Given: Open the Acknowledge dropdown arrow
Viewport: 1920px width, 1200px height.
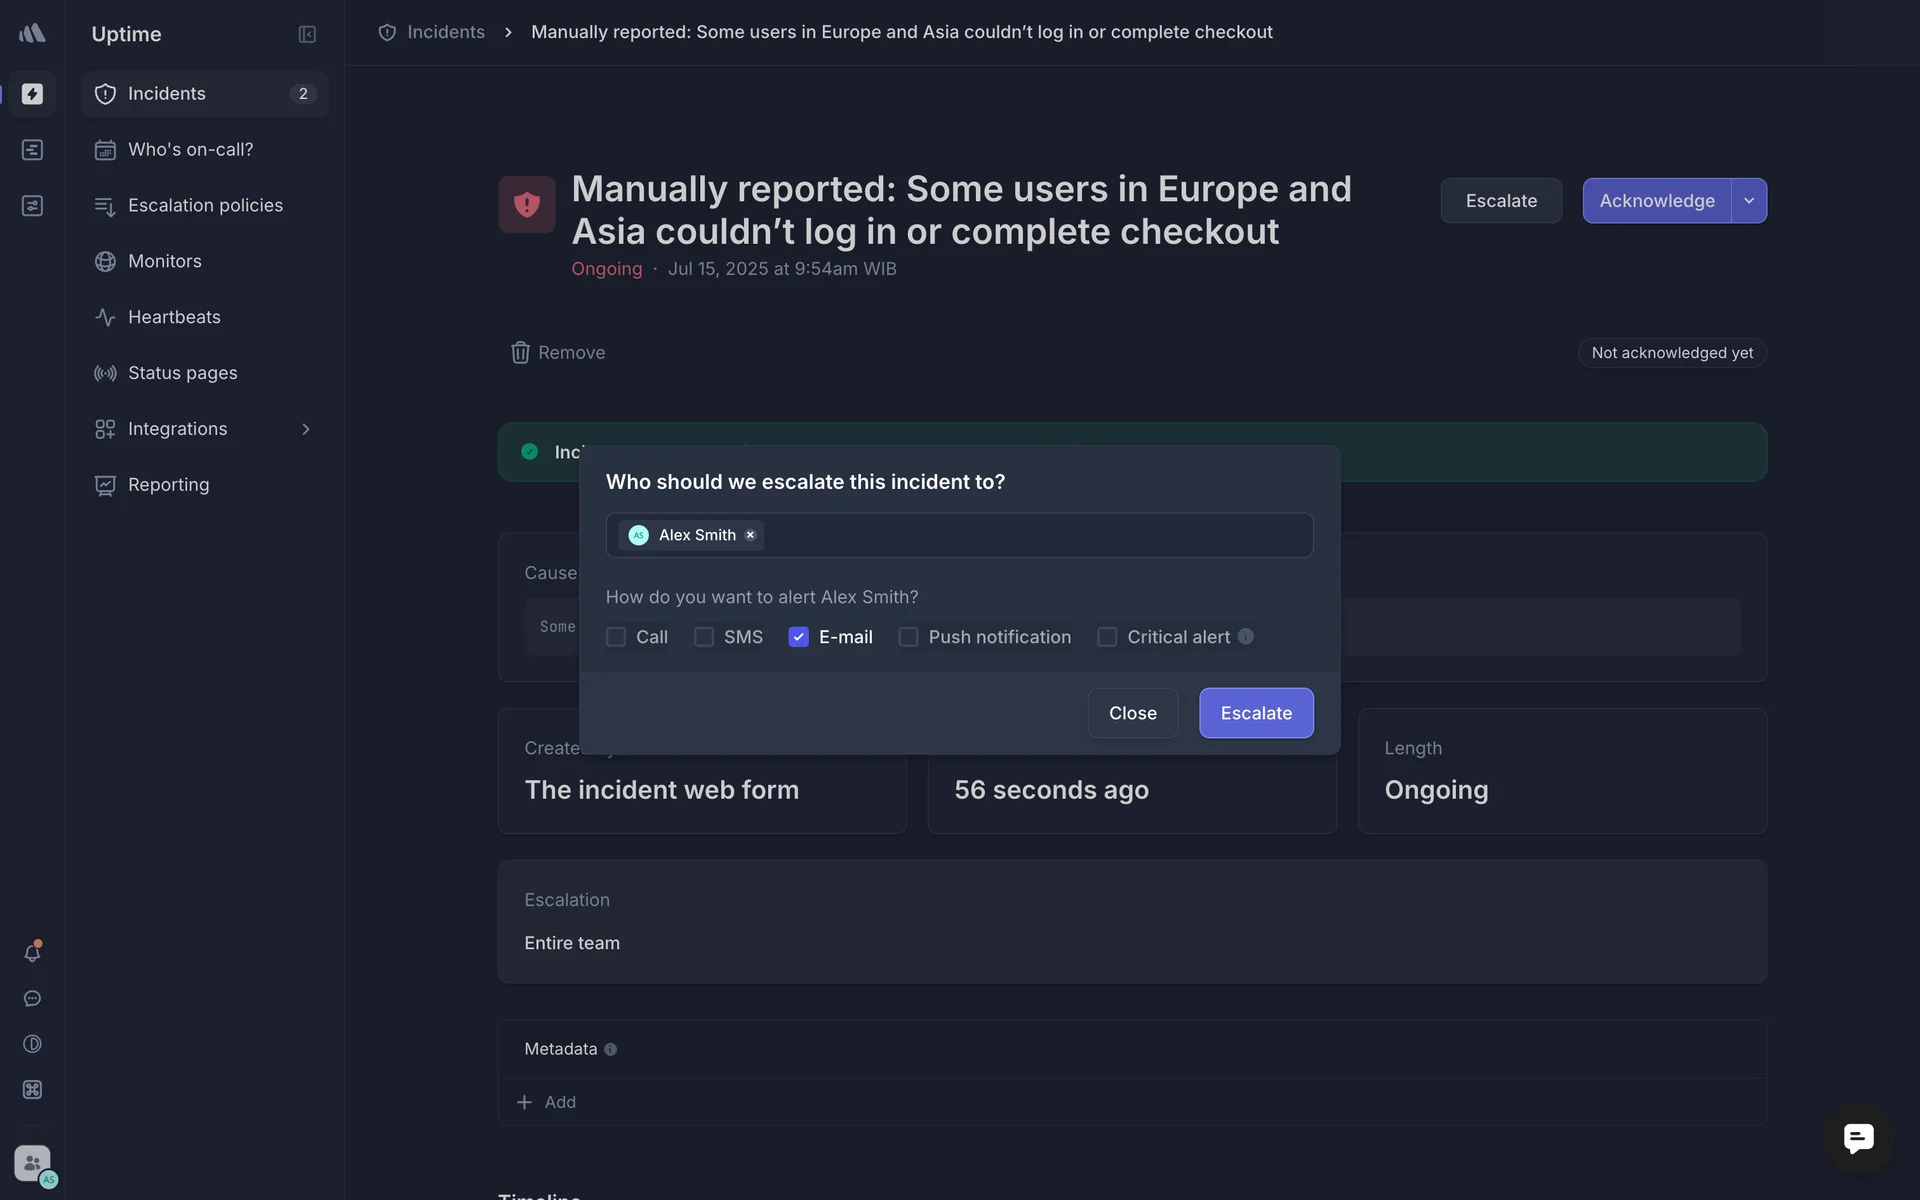Looking at the screenshot, I should tap(1749, 201).
